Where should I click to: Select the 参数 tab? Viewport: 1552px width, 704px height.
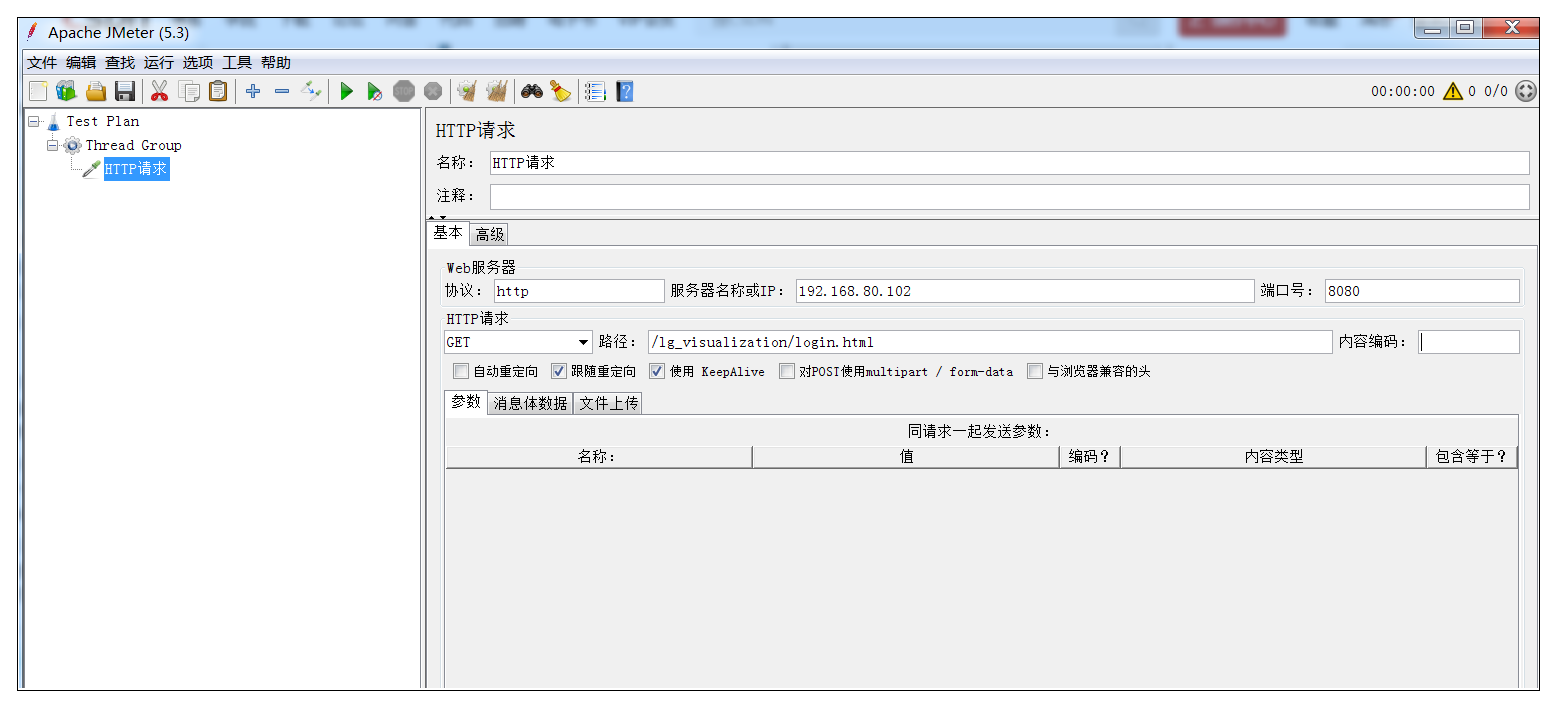(x=466, y=402)
